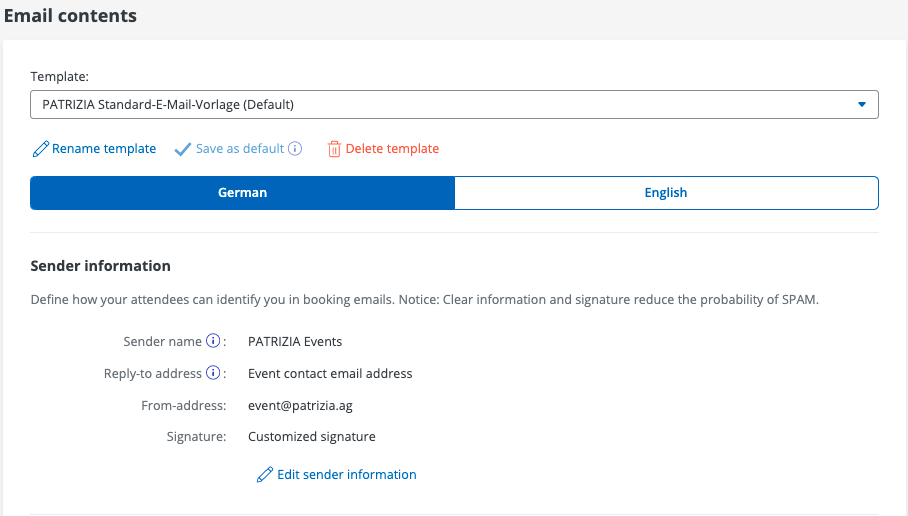
Task: Switch to the English language tab
Action: coord(666,193)
